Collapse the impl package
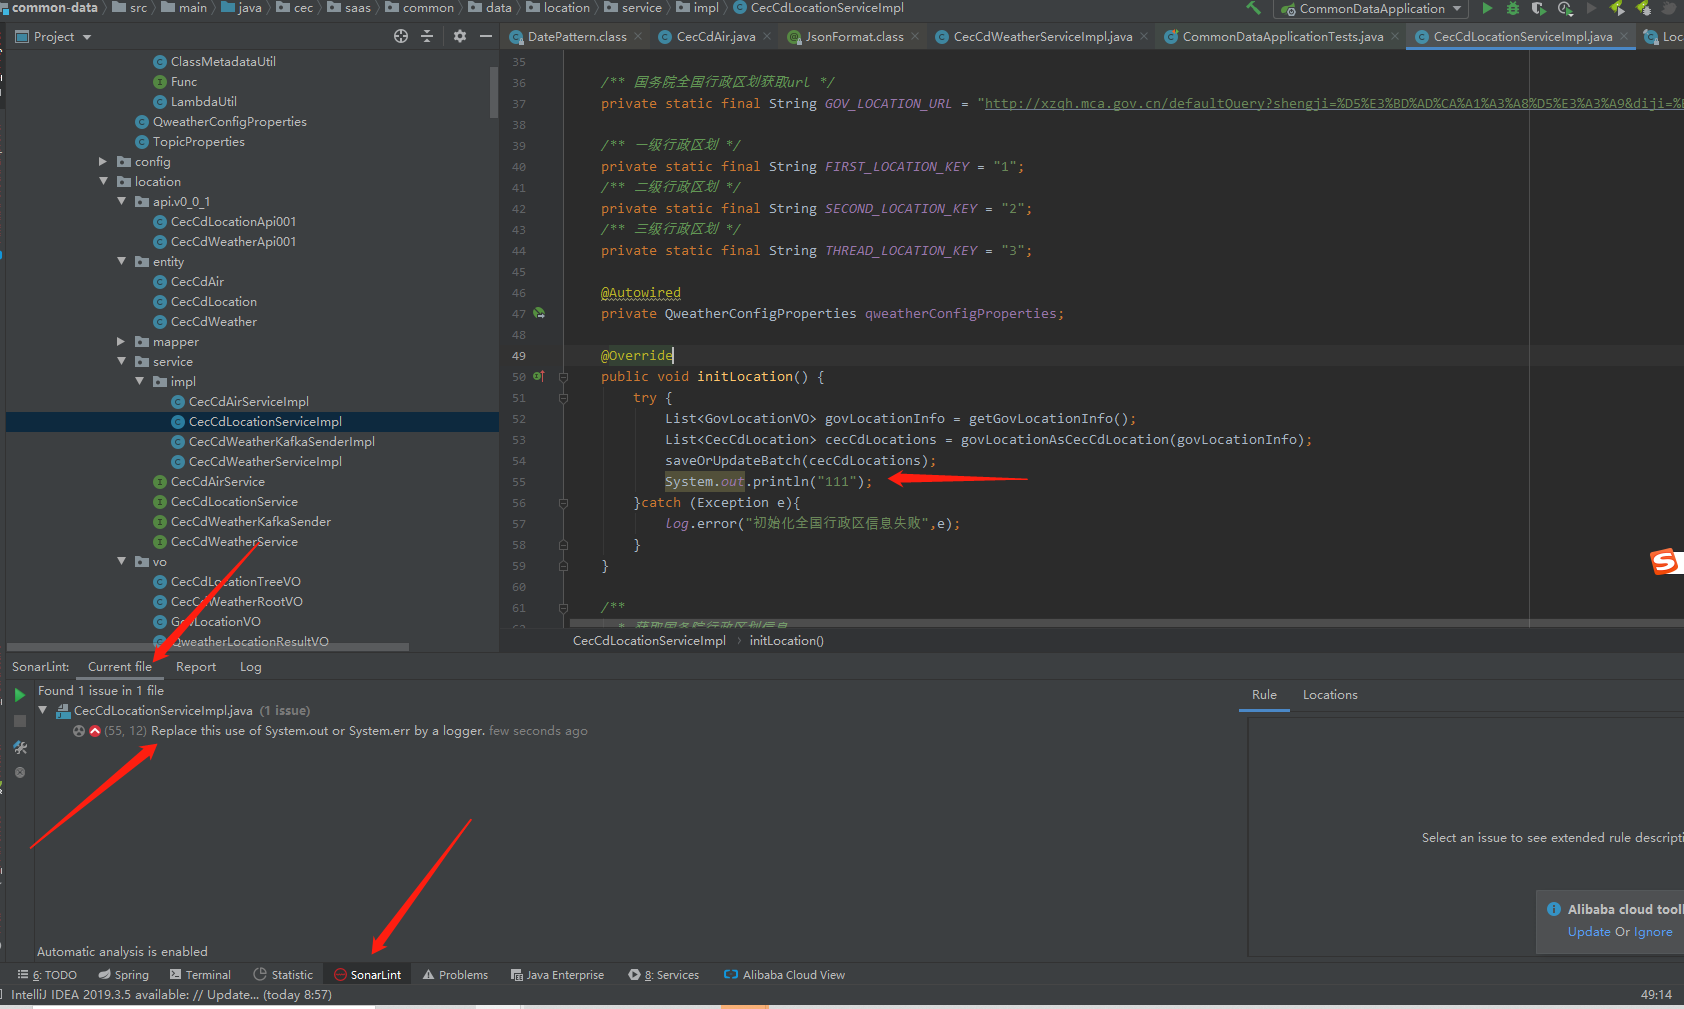 click(139, 381)
